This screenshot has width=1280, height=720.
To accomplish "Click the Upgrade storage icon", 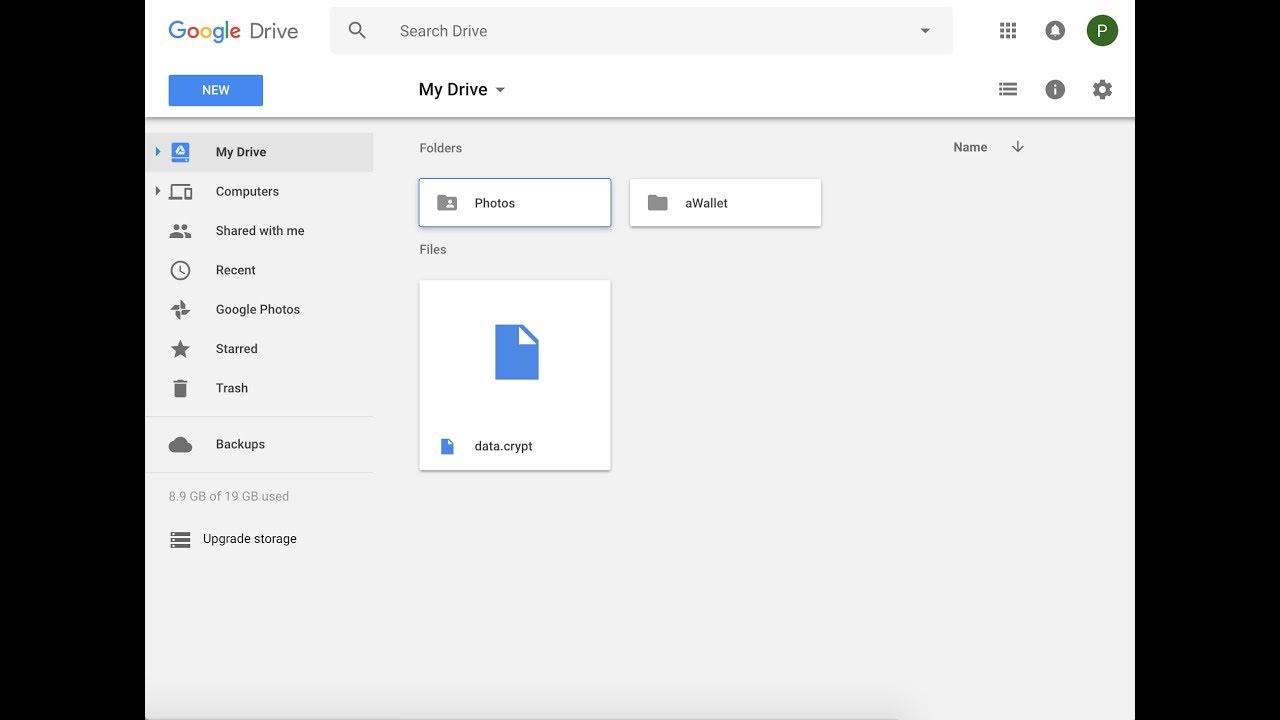I will click(x=180, y=539).
